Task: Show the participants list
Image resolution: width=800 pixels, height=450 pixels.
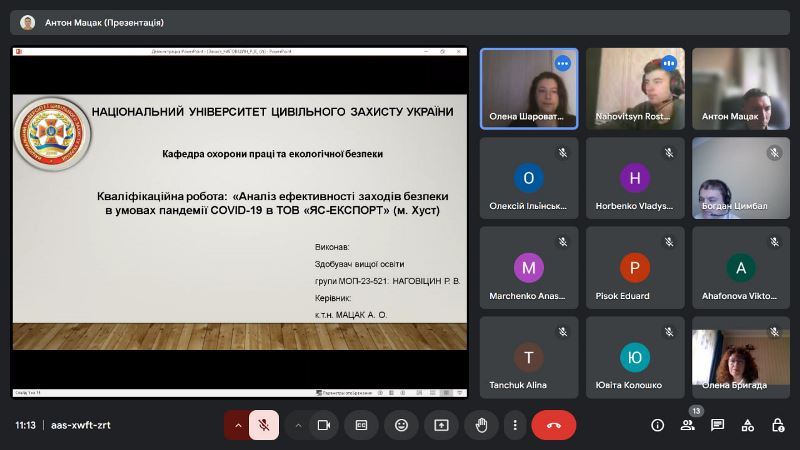Action: coord(687,425)
